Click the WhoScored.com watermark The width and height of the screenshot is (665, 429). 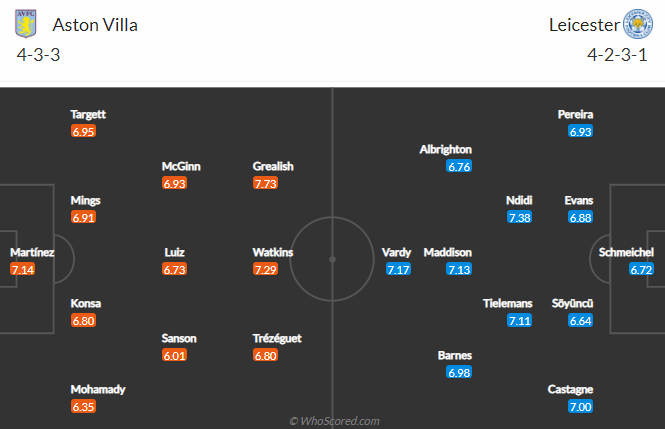(x=334, y=421)
